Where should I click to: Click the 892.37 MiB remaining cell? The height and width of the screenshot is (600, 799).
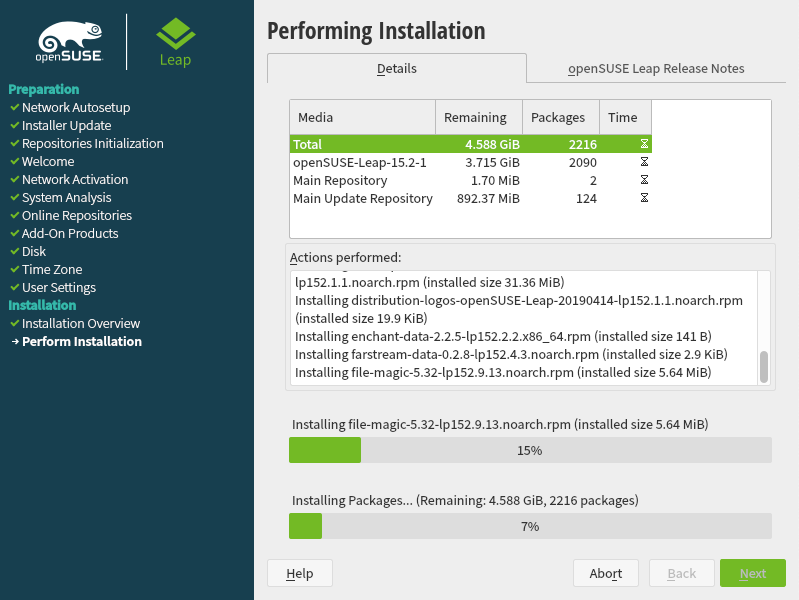[x=488, y=198]
